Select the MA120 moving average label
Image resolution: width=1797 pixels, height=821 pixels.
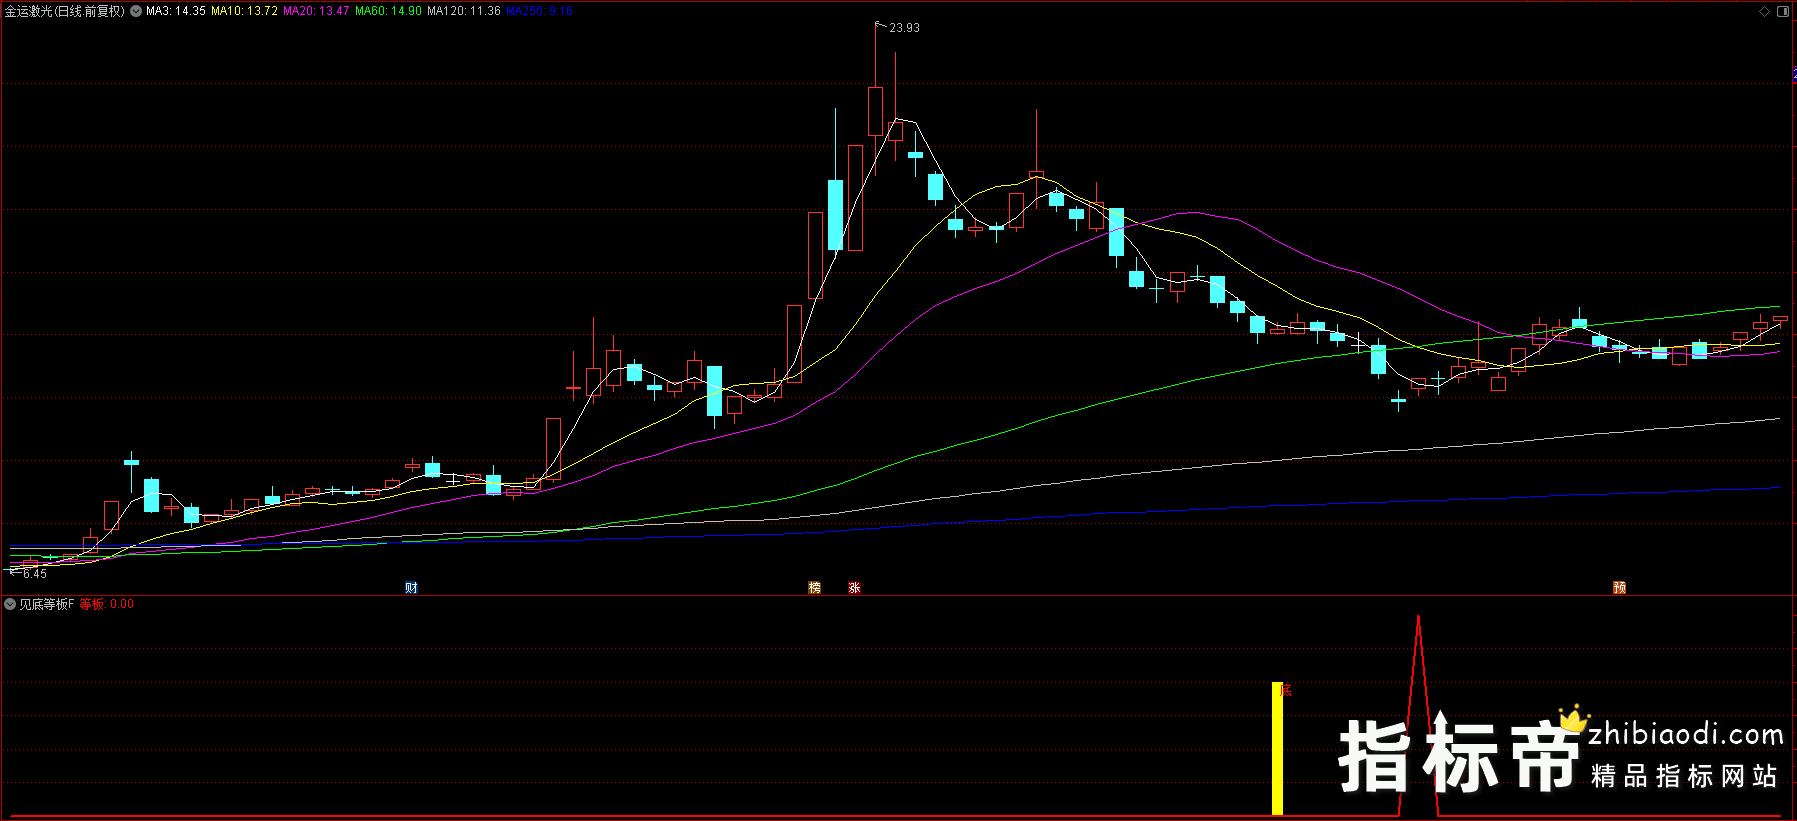[x=464, y=11]
